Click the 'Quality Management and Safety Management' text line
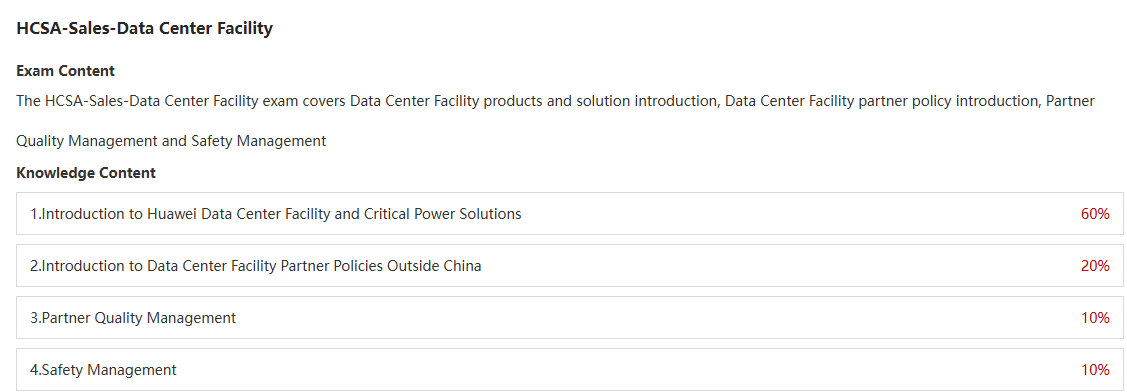This screenshot has height=392, width=1127. point(171,141)
